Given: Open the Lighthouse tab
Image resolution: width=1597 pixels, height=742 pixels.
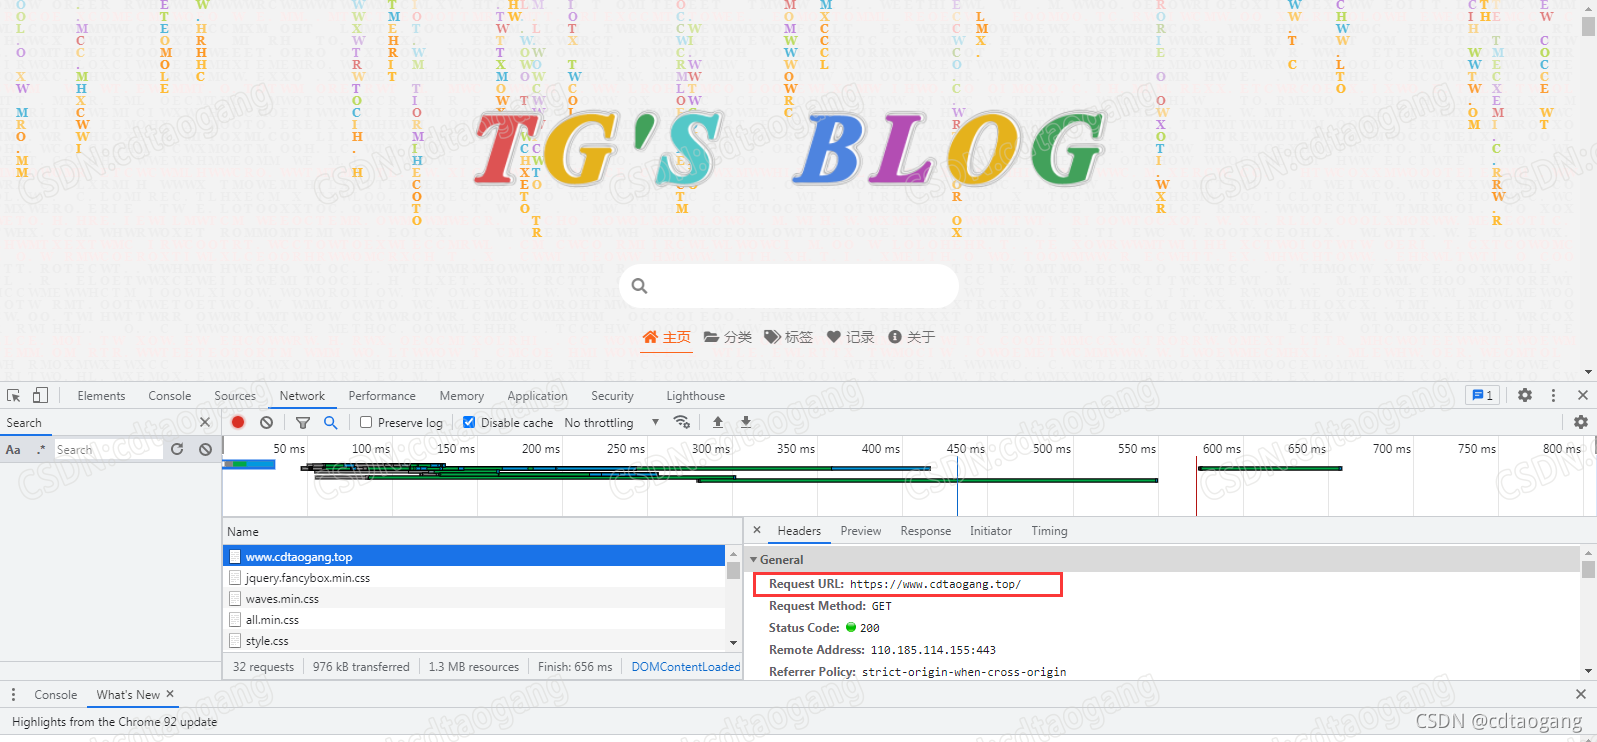Looking at the screenshot, I should tap(696, 395).
